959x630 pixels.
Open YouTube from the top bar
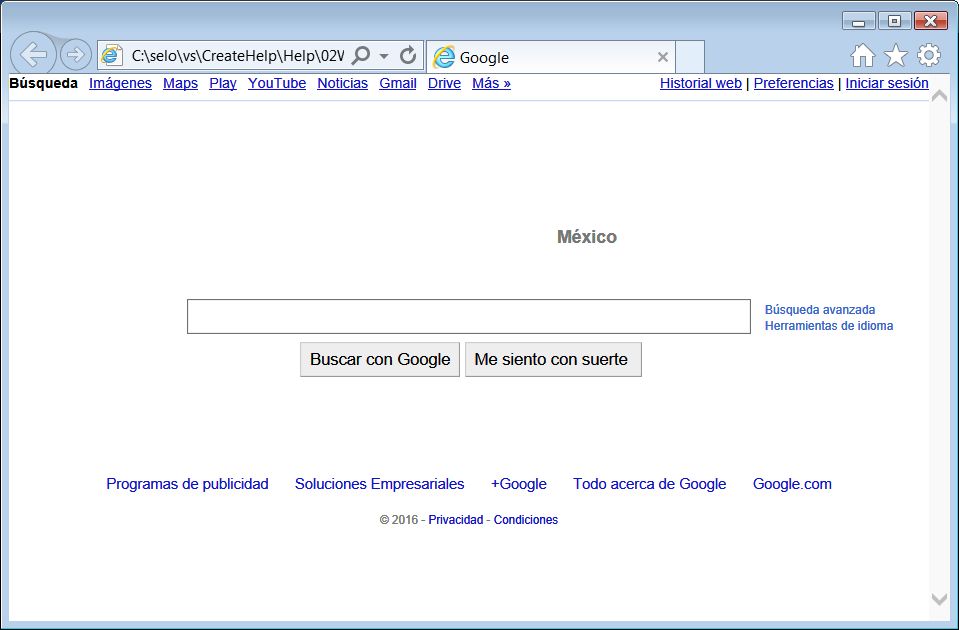(x=277, y=83)
